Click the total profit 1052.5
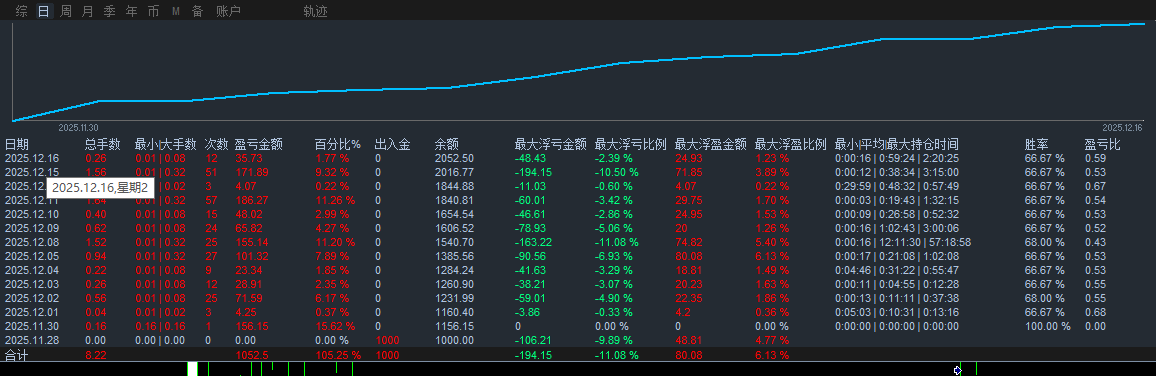The height and width of the screenshot is (376, 1156). [x=251, y=355]
